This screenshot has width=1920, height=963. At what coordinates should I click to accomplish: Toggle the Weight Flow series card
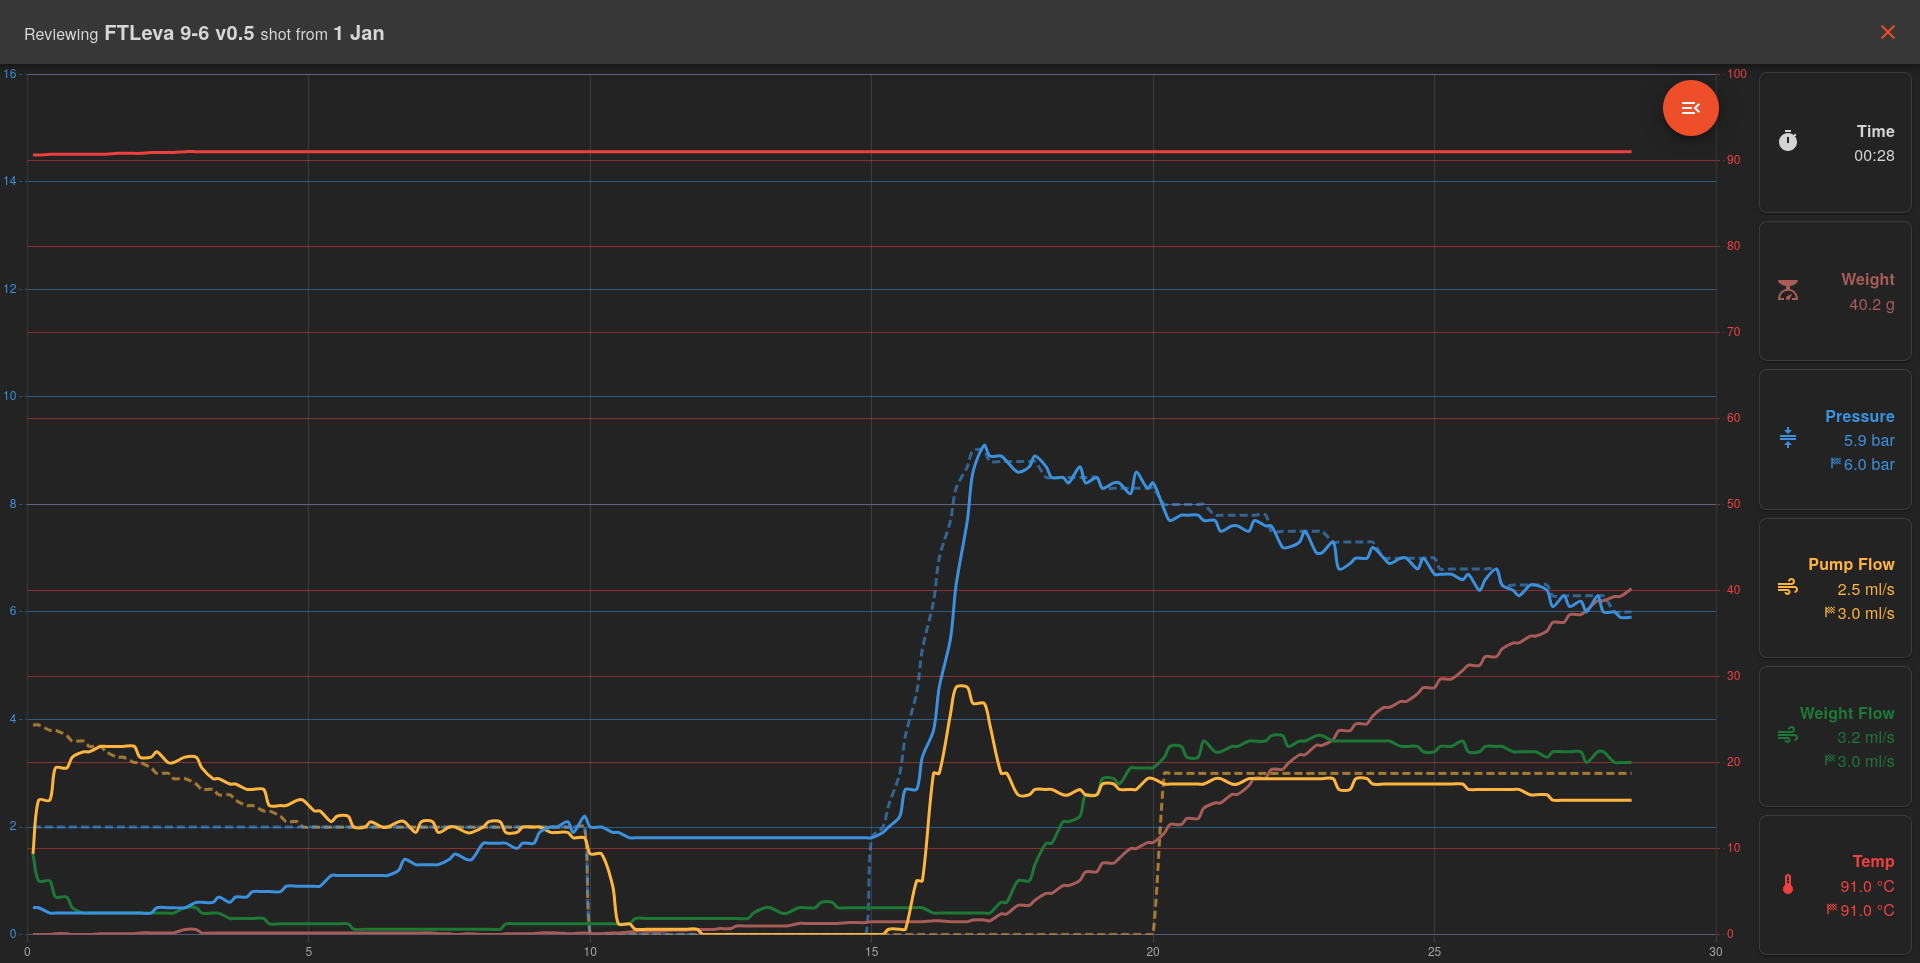pyautogui.click(x=1835, y=737)
